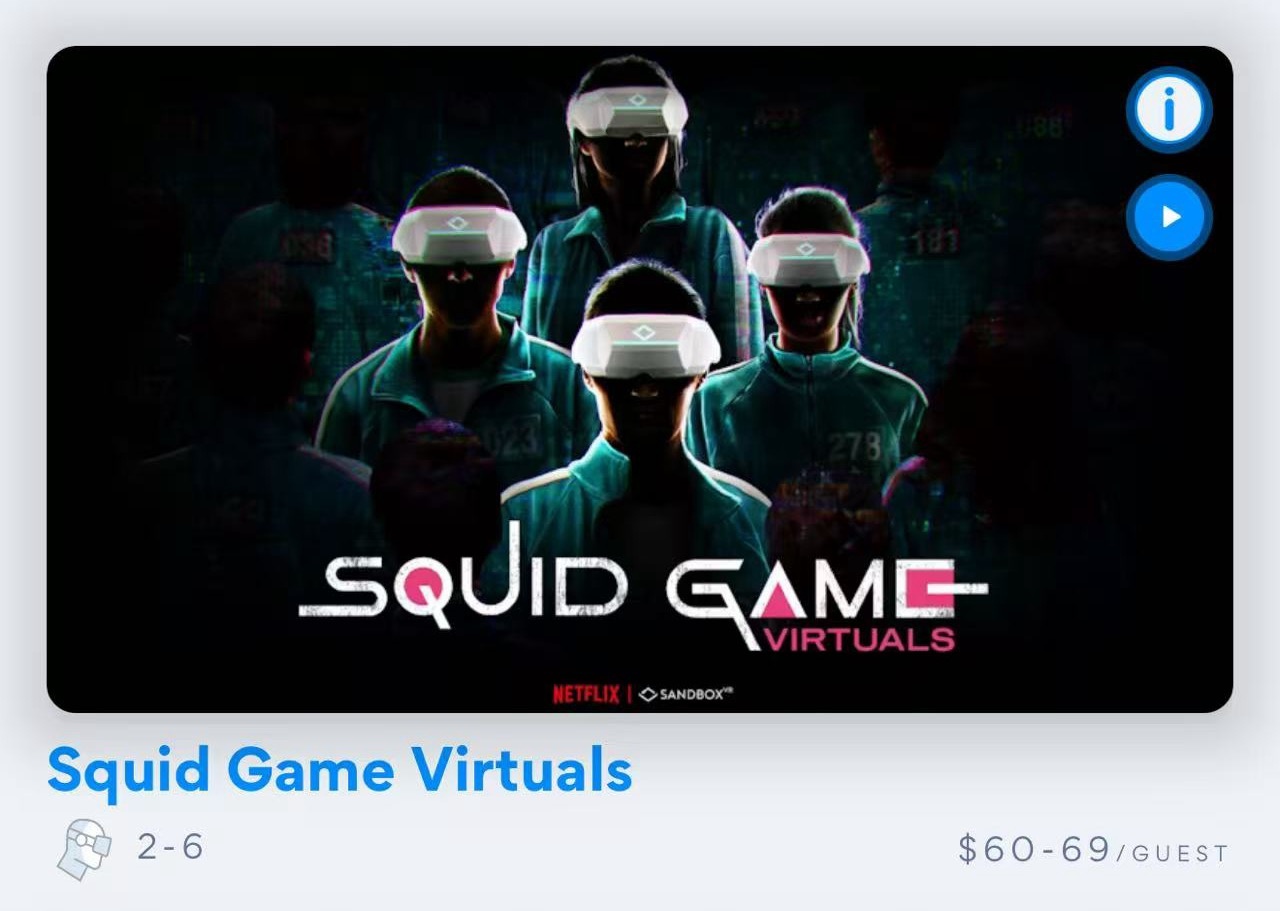Click the left player's VR headset

pyautogui.click(x=459, y=234)
